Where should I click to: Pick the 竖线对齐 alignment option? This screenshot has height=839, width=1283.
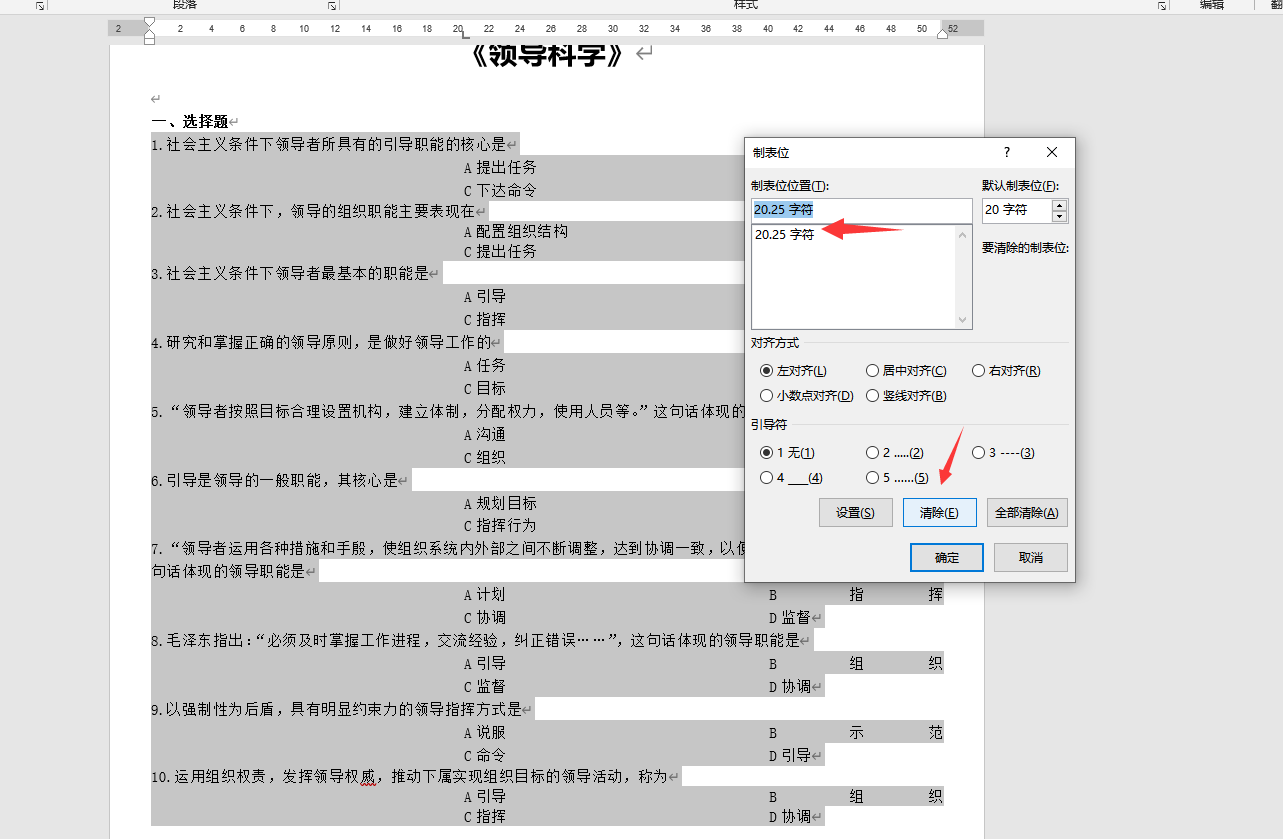pos(873,396)
